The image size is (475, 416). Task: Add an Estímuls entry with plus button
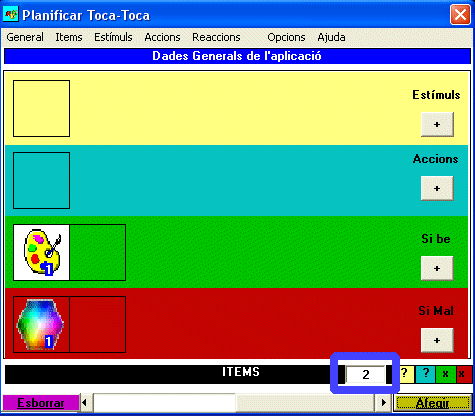click(437, 124)
